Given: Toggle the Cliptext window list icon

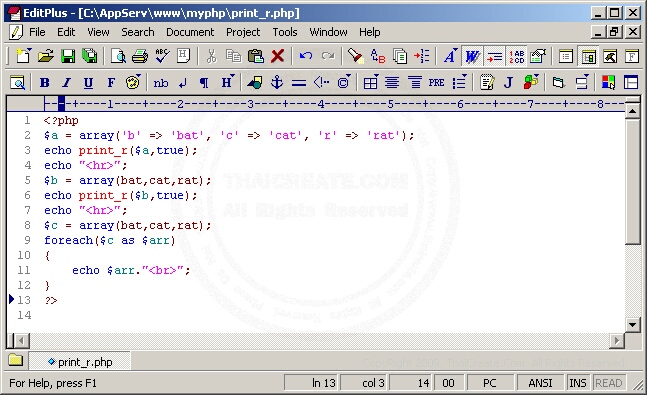Looking at the screenshot, I should 566,56.
